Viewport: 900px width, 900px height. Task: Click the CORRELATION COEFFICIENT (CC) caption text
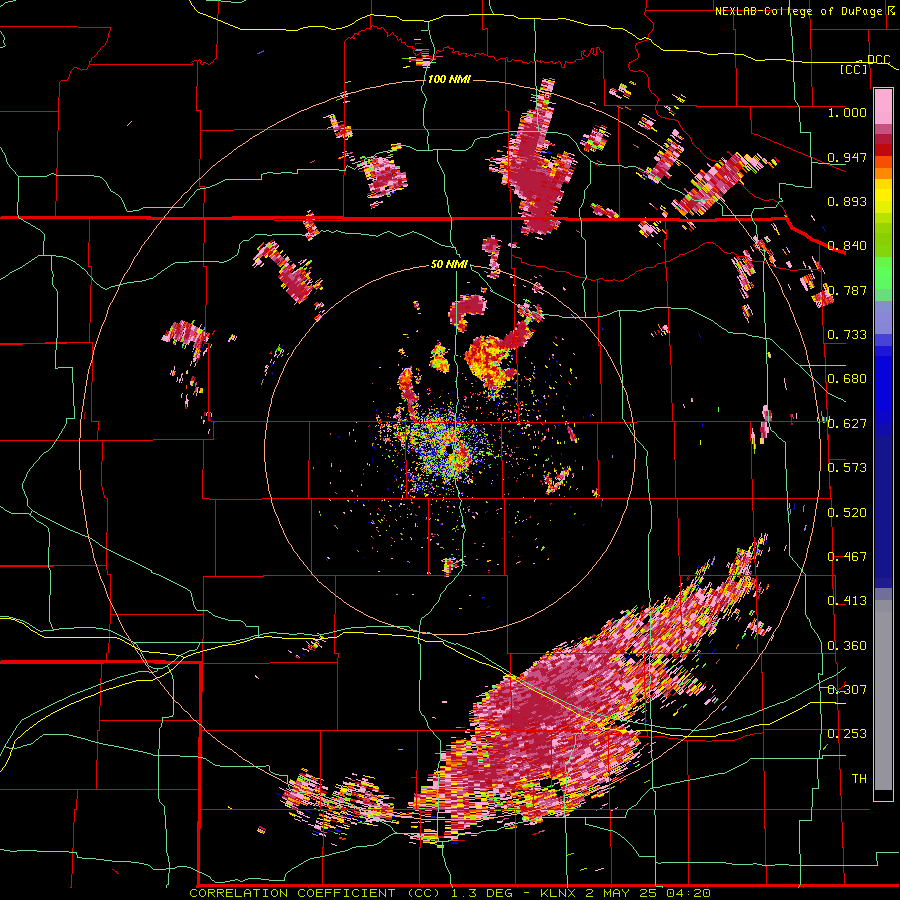315,893
